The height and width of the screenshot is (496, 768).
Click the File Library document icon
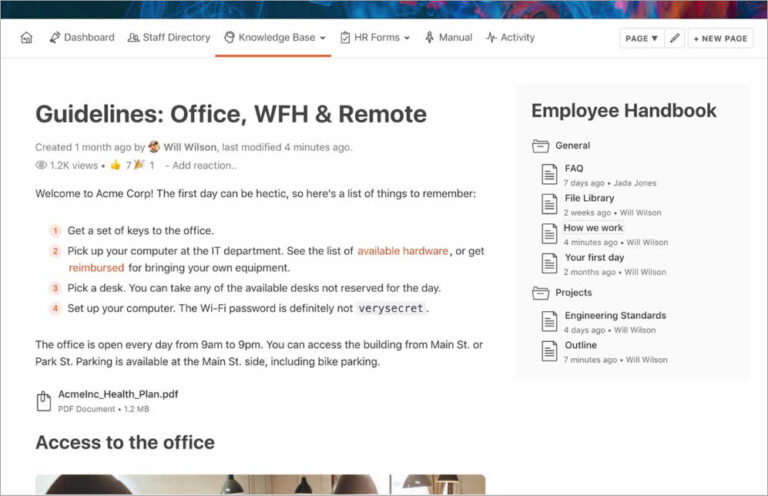[549, 204]
